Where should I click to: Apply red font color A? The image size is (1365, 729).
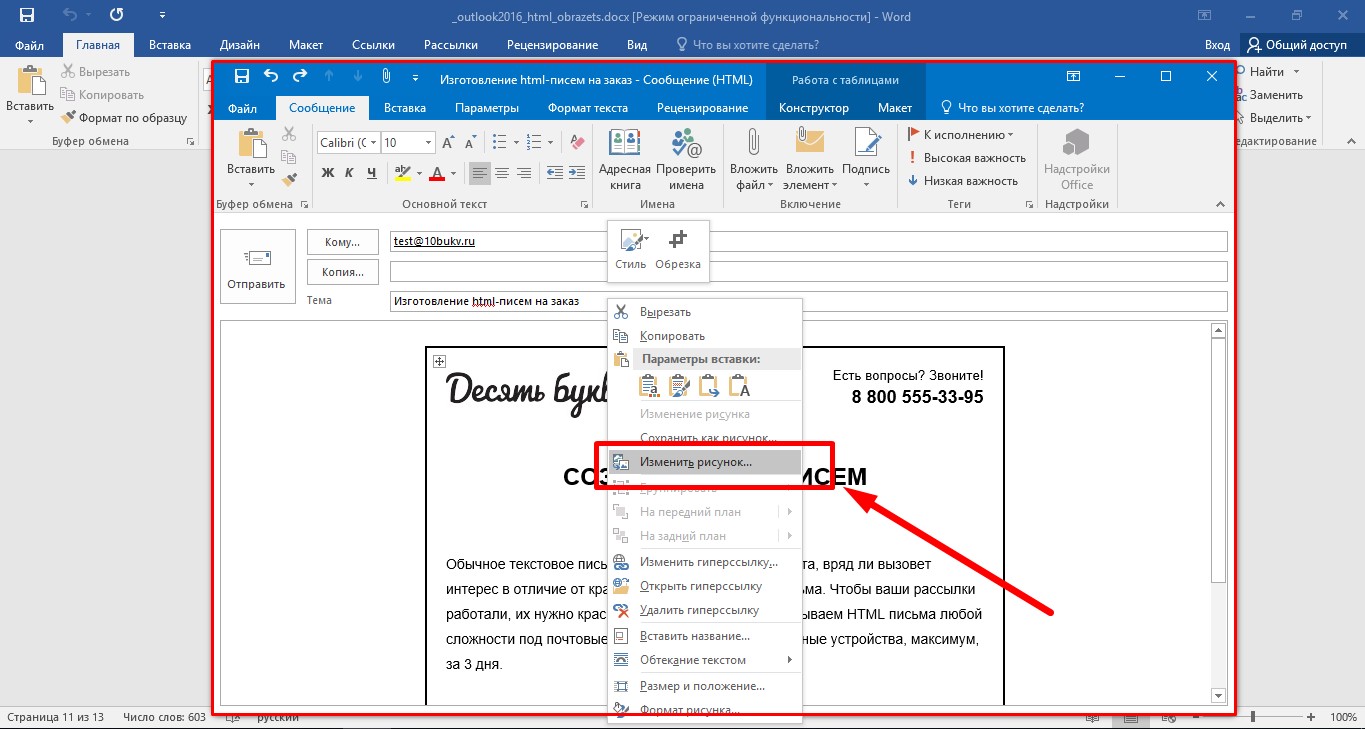436,173
